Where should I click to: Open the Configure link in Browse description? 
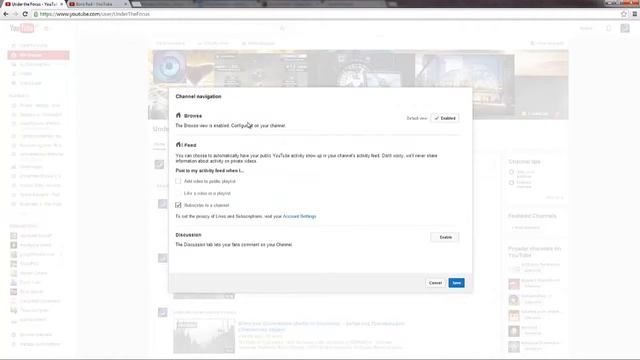[x=242, y=126]
